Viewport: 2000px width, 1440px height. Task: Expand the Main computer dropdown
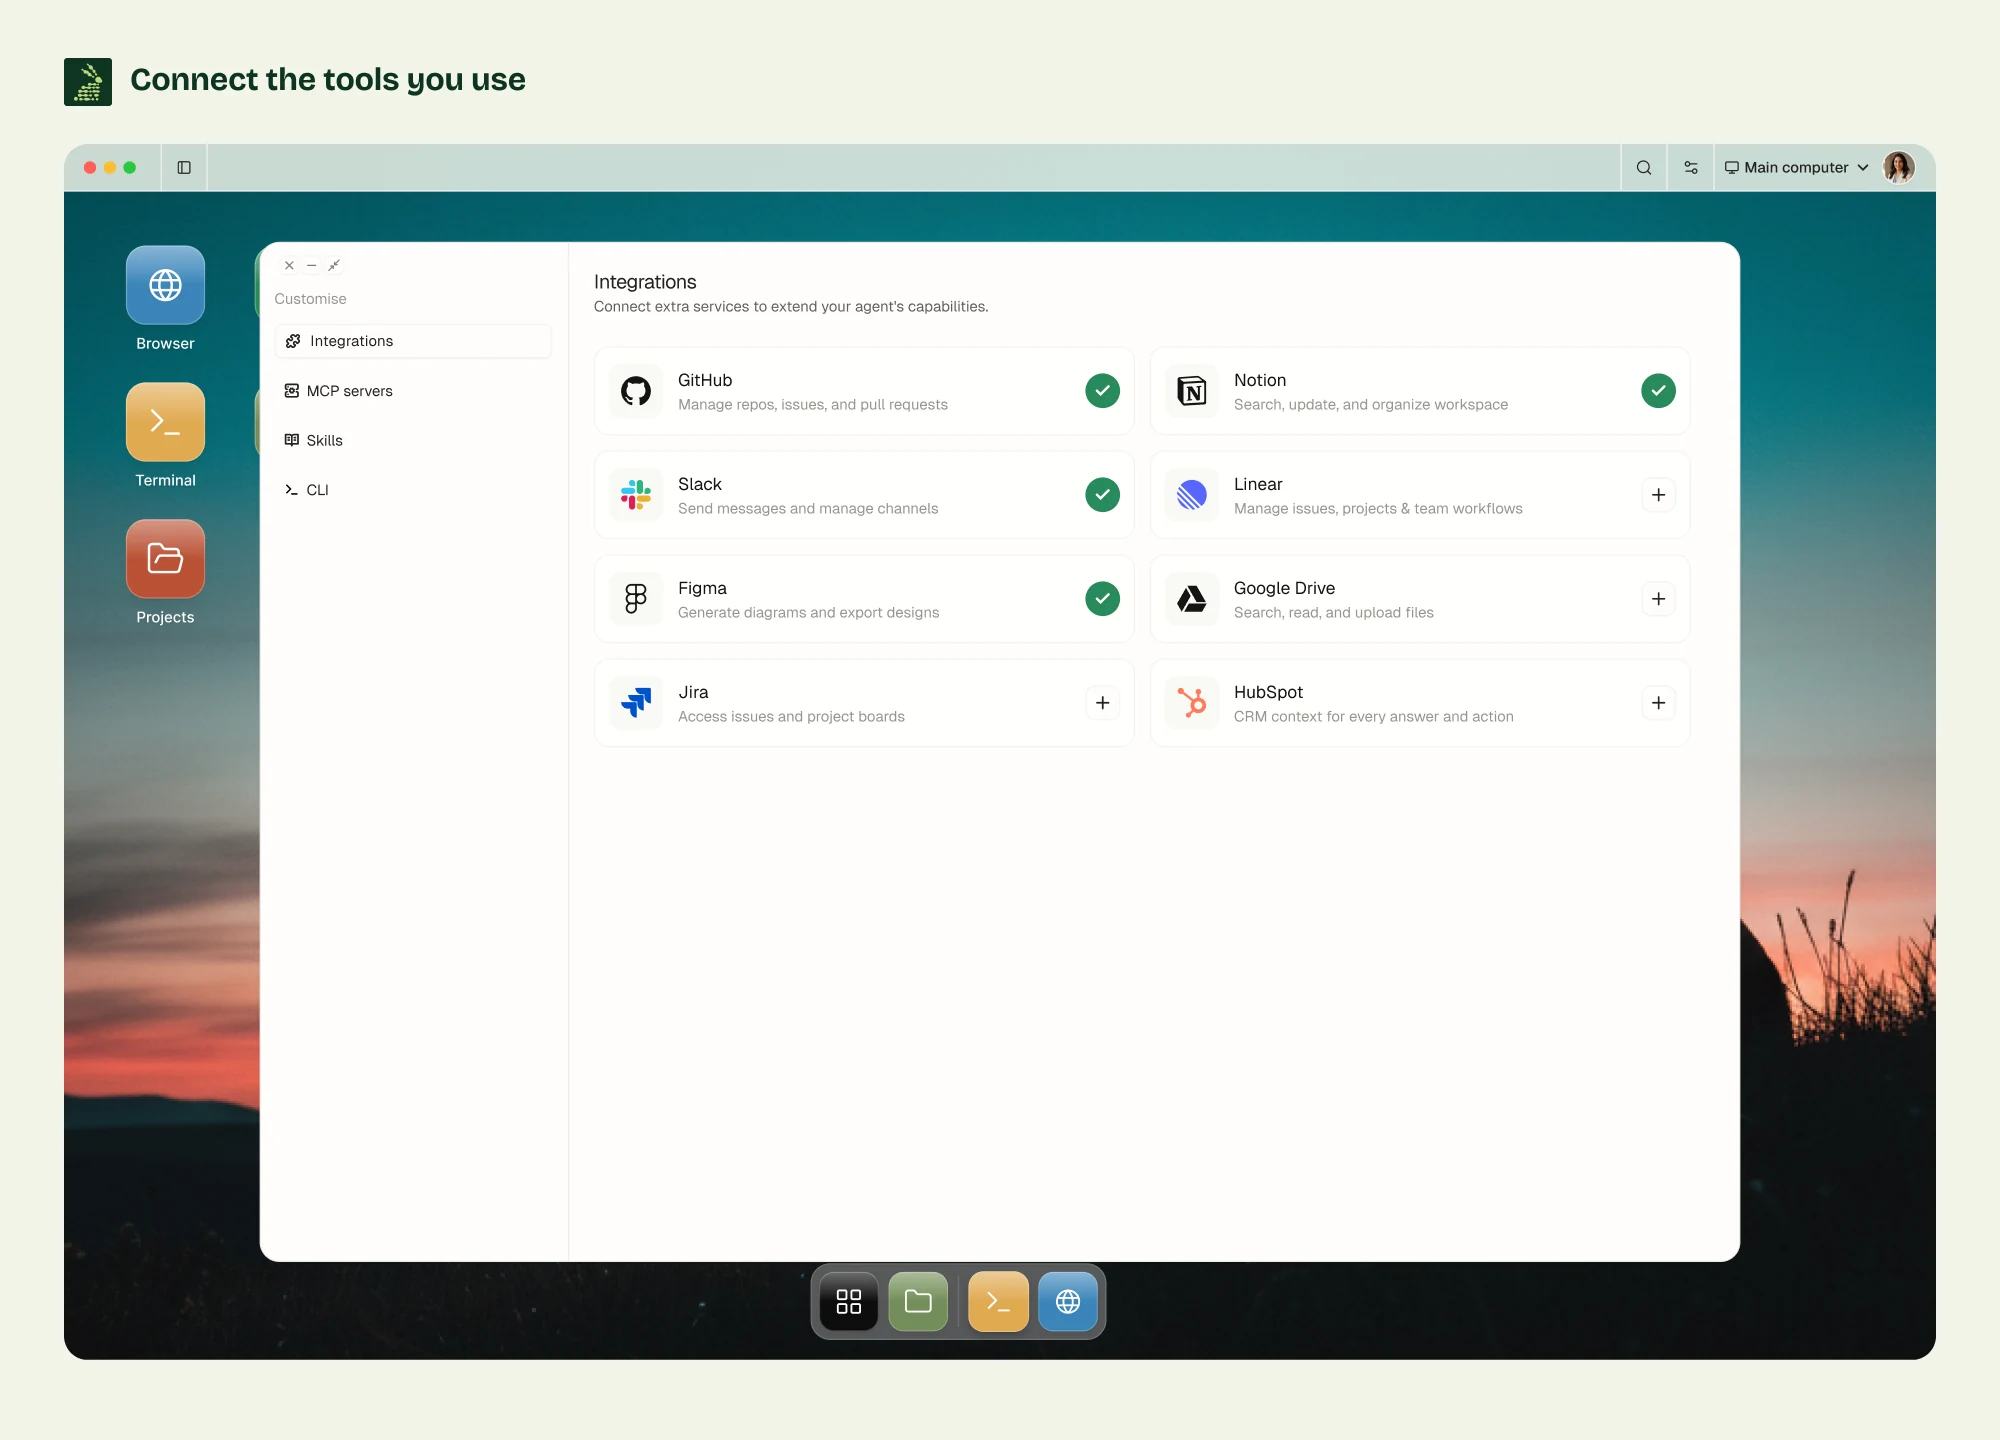(1796, 168)
